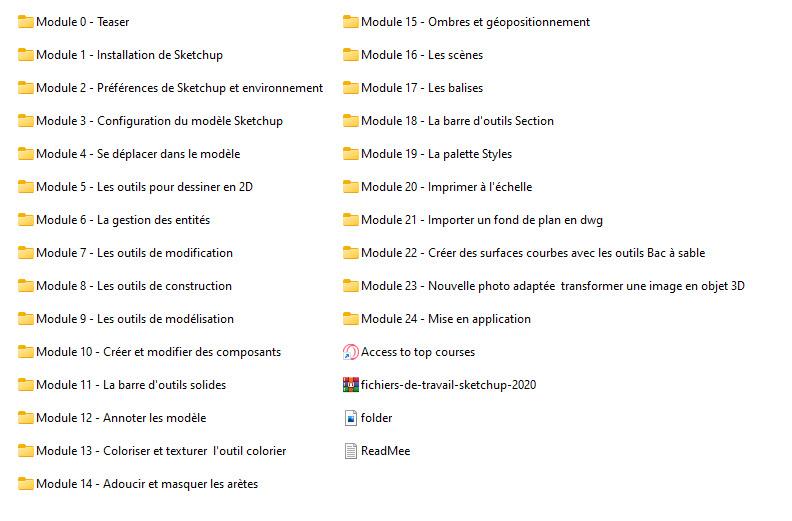Select folder icon of Module 16 - Les scènes
The width and height of the screenshot is (792, 521).
351,55
